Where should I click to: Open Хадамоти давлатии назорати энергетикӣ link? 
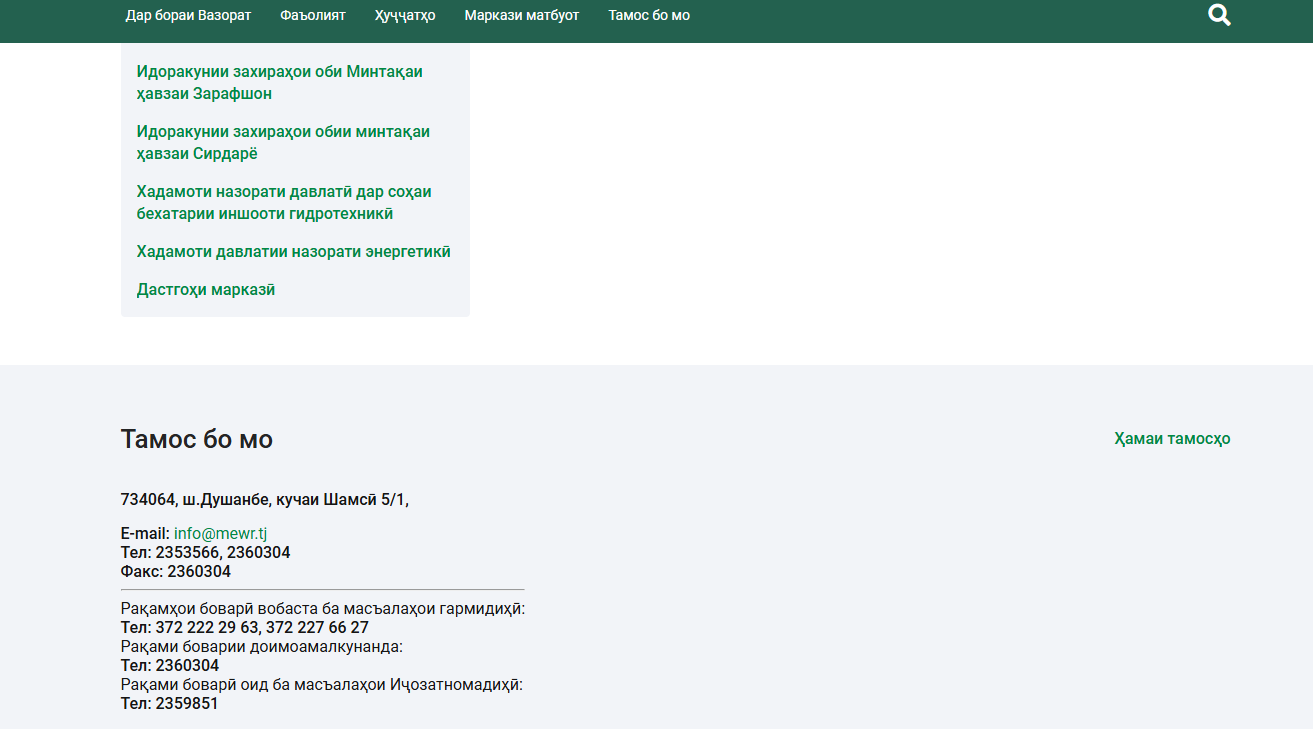point(293,252)
